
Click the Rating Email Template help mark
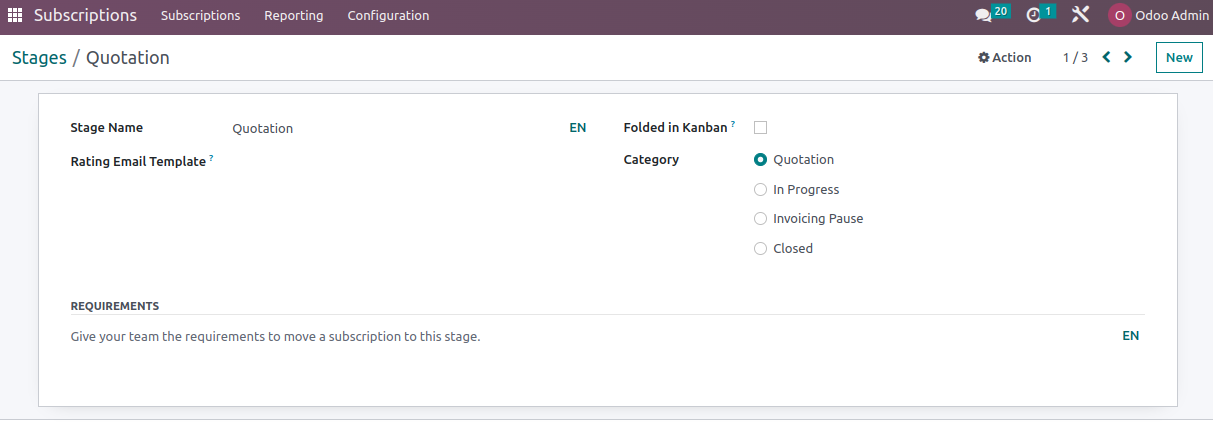pos(211,158)
